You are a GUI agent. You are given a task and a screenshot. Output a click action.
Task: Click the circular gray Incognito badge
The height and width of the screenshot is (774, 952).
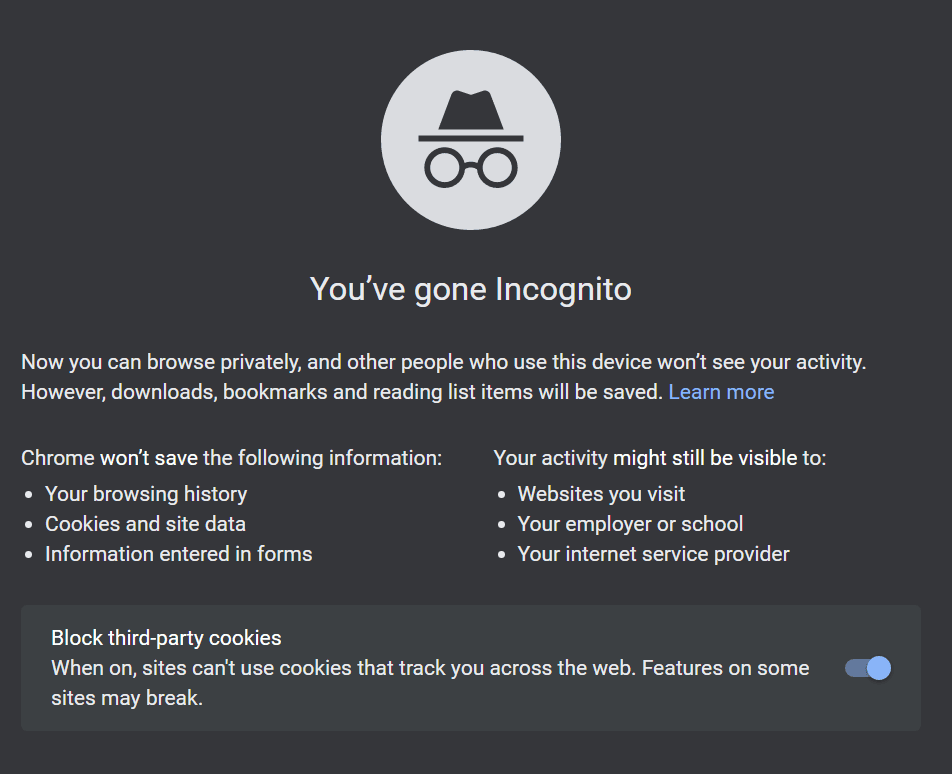coord(470,140)
